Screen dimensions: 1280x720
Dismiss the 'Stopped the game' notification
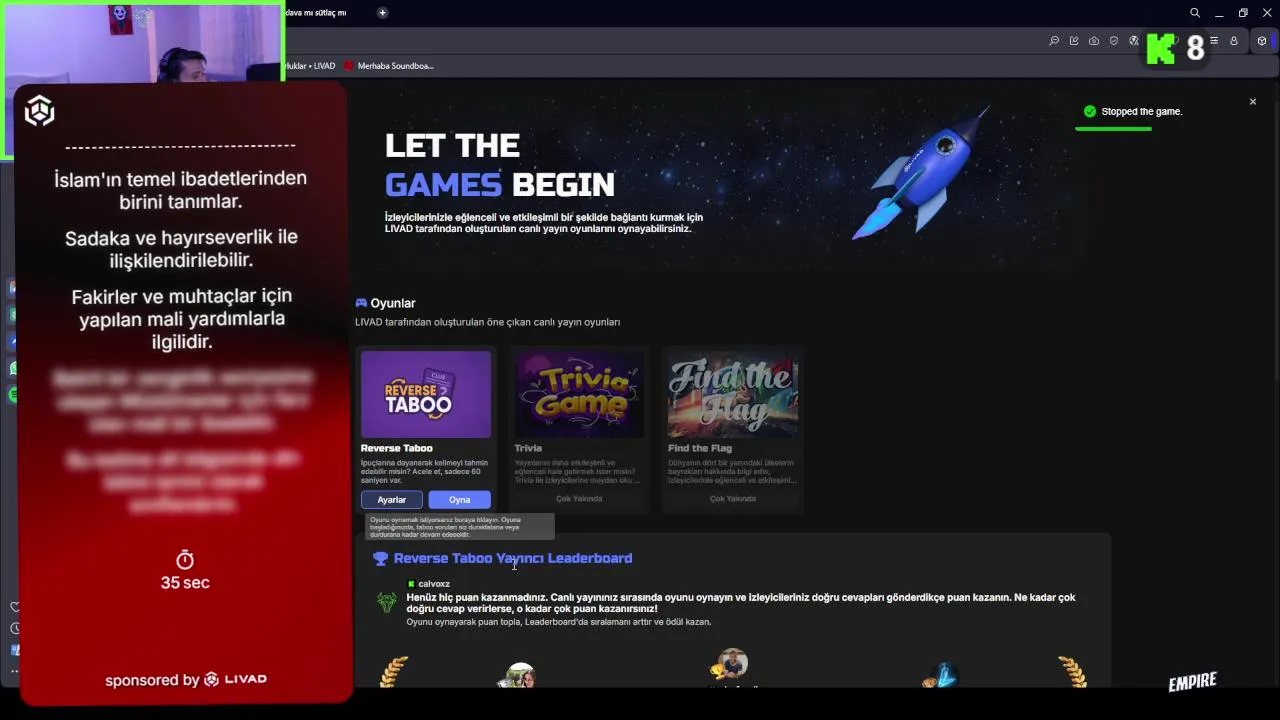coord(1252,102)
